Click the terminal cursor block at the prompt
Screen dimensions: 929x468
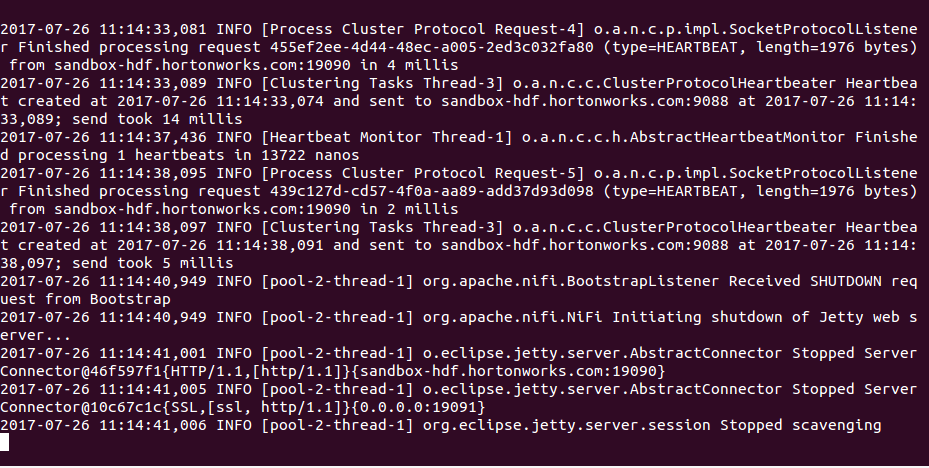(5, 443)
